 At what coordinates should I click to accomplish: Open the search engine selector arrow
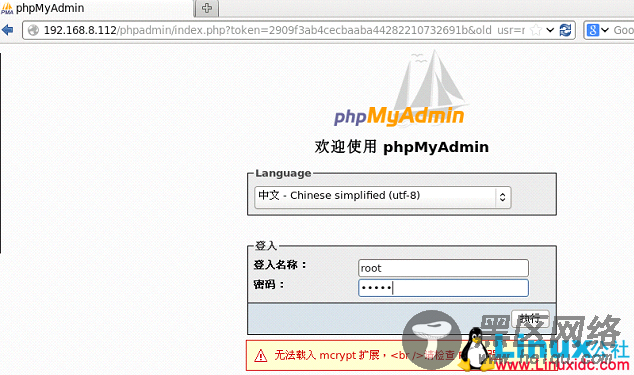[605, 30]
